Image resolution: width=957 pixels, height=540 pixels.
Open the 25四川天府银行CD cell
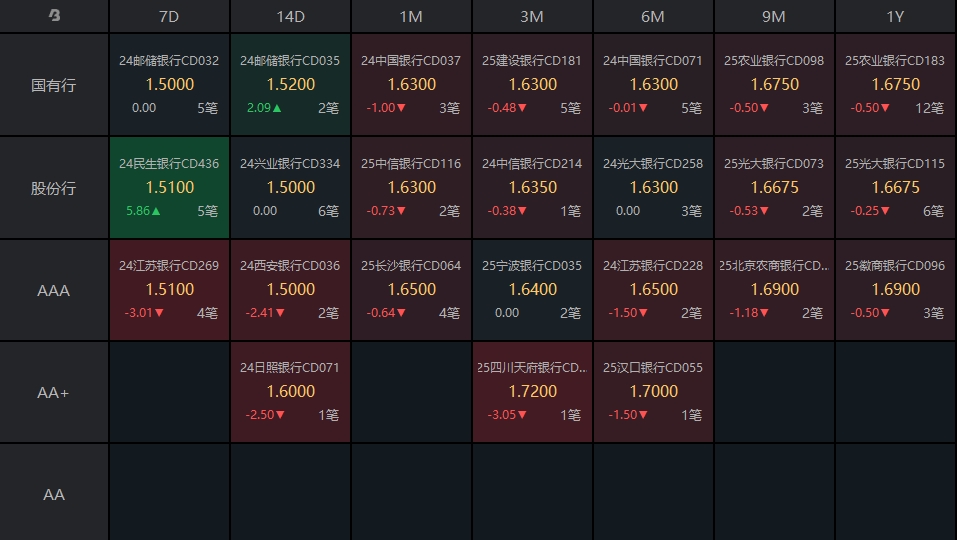point(532,392)
